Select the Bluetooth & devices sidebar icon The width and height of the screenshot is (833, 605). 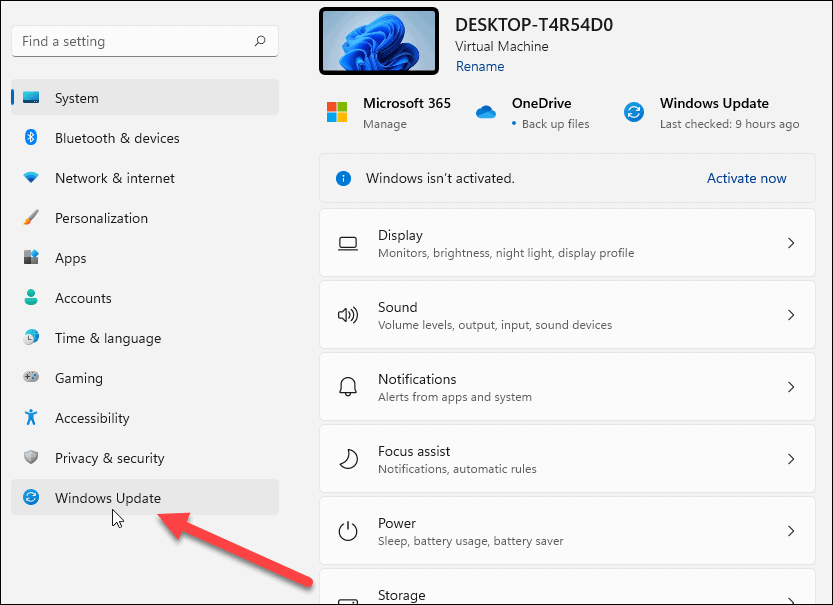(30, 138)
